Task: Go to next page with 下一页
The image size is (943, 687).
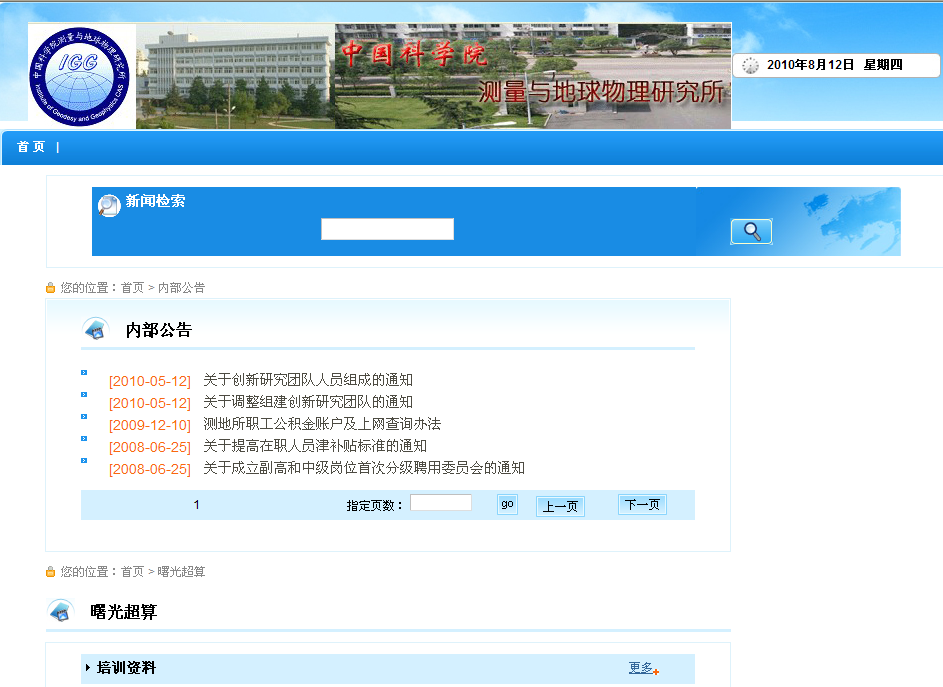Action: 642,504
